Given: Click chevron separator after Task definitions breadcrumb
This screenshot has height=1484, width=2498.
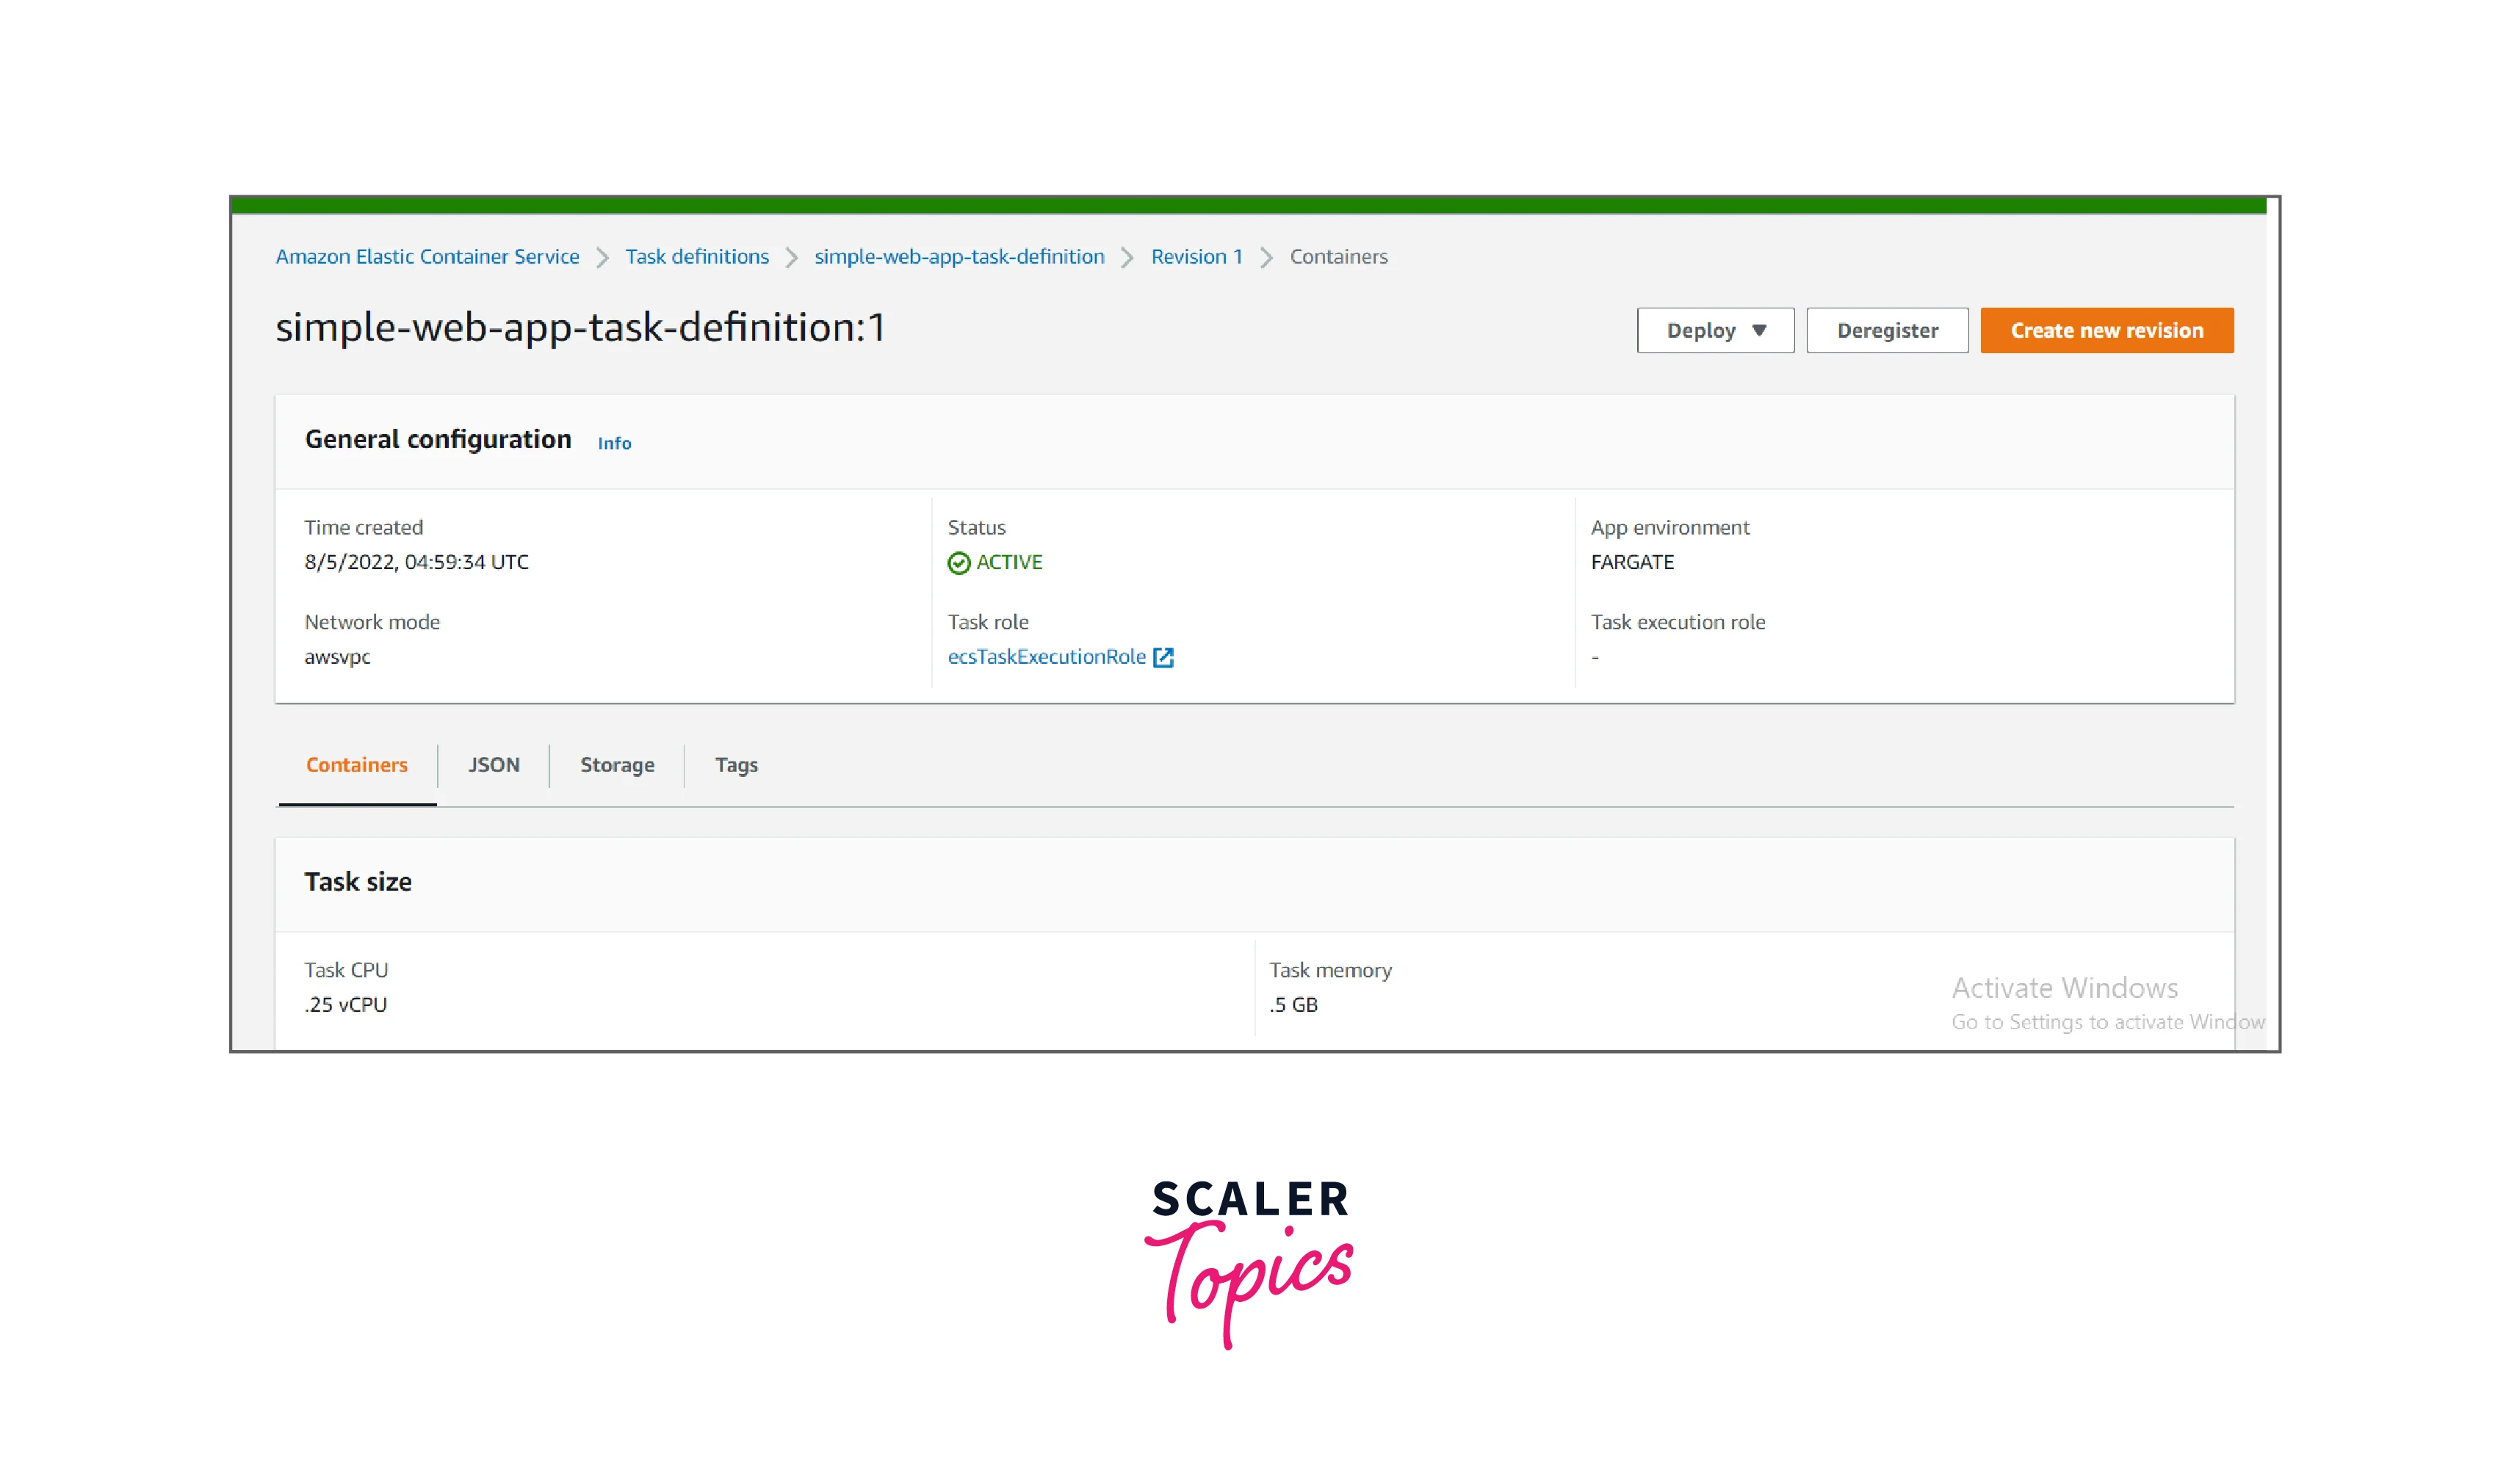Looking at the screenshot, I should coord(791,258).
